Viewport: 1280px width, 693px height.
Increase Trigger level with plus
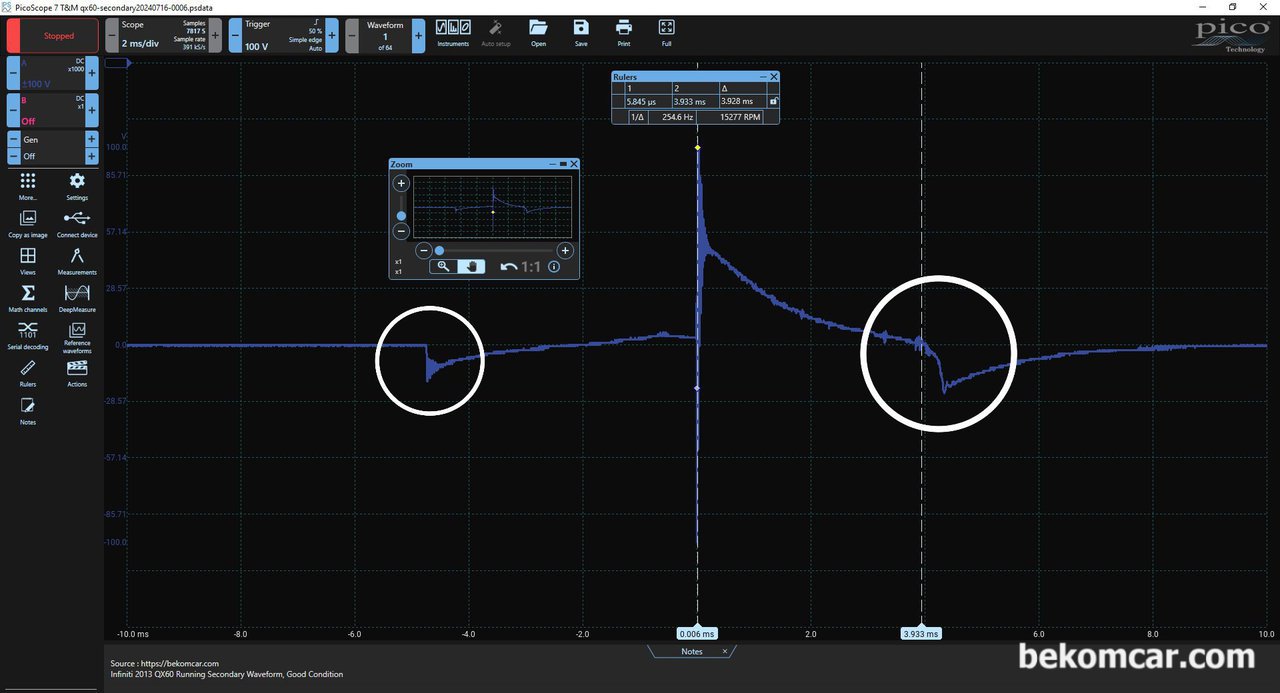coord(331,35)
